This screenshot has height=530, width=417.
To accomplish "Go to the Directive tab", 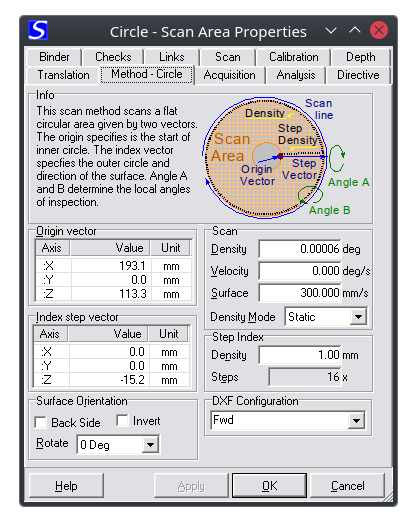I will pos(358,75).
